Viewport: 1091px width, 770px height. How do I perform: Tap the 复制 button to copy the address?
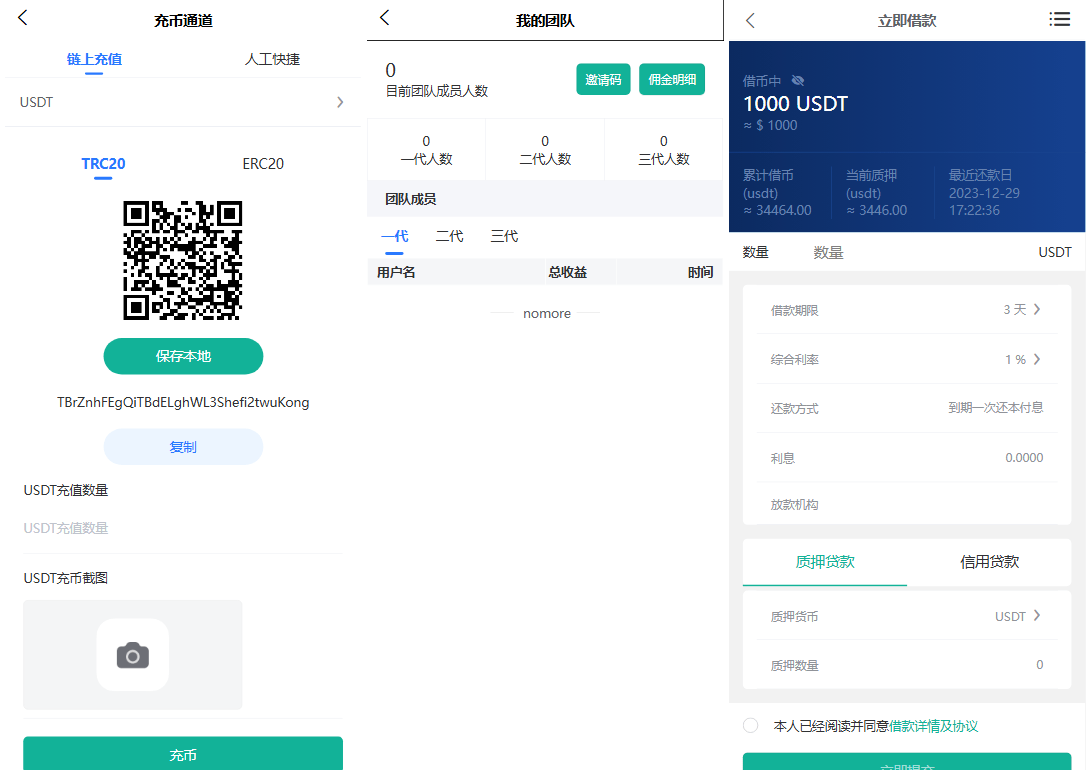pos(183,446)
